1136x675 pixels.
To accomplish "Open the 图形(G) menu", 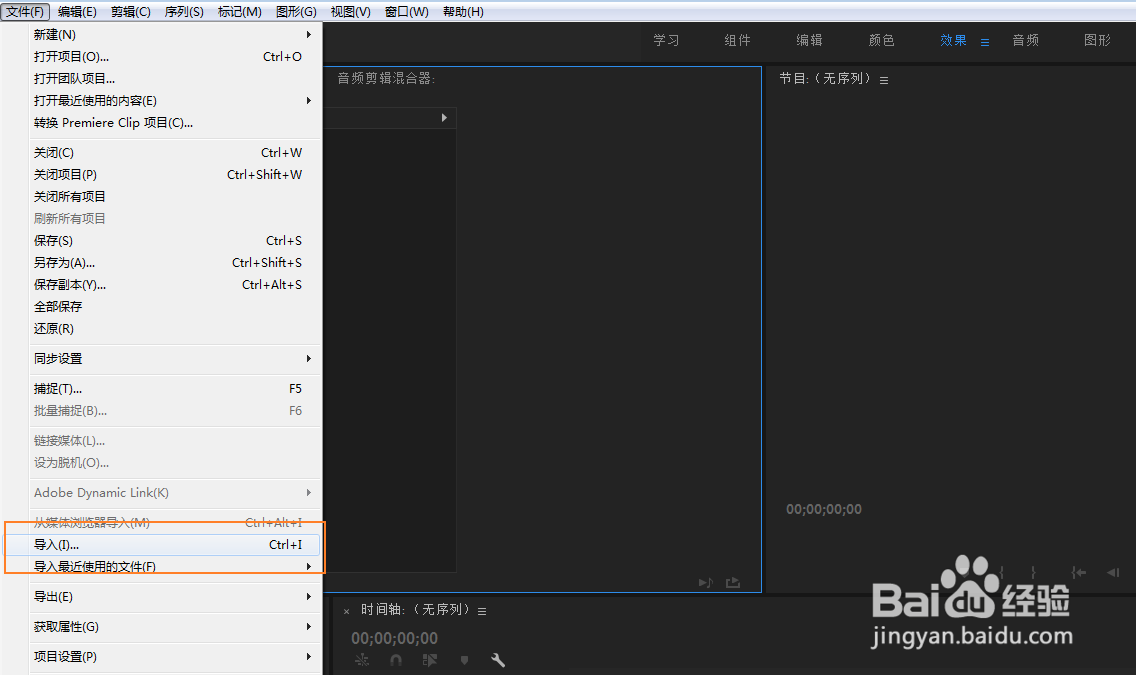I will pos(296,12).
